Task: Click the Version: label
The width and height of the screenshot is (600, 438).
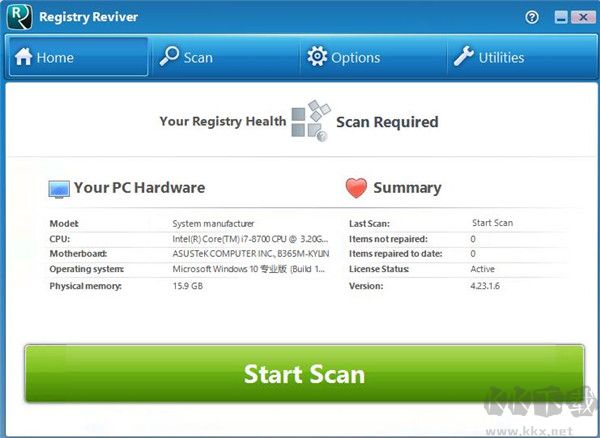Action: [366, 286]
